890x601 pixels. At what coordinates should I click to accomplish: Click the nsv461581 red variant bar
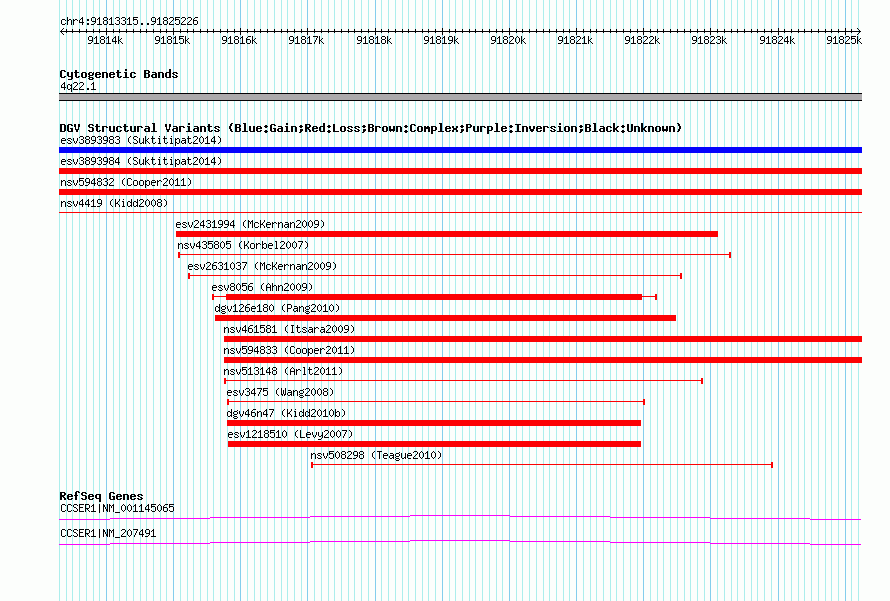click(543, 339)
